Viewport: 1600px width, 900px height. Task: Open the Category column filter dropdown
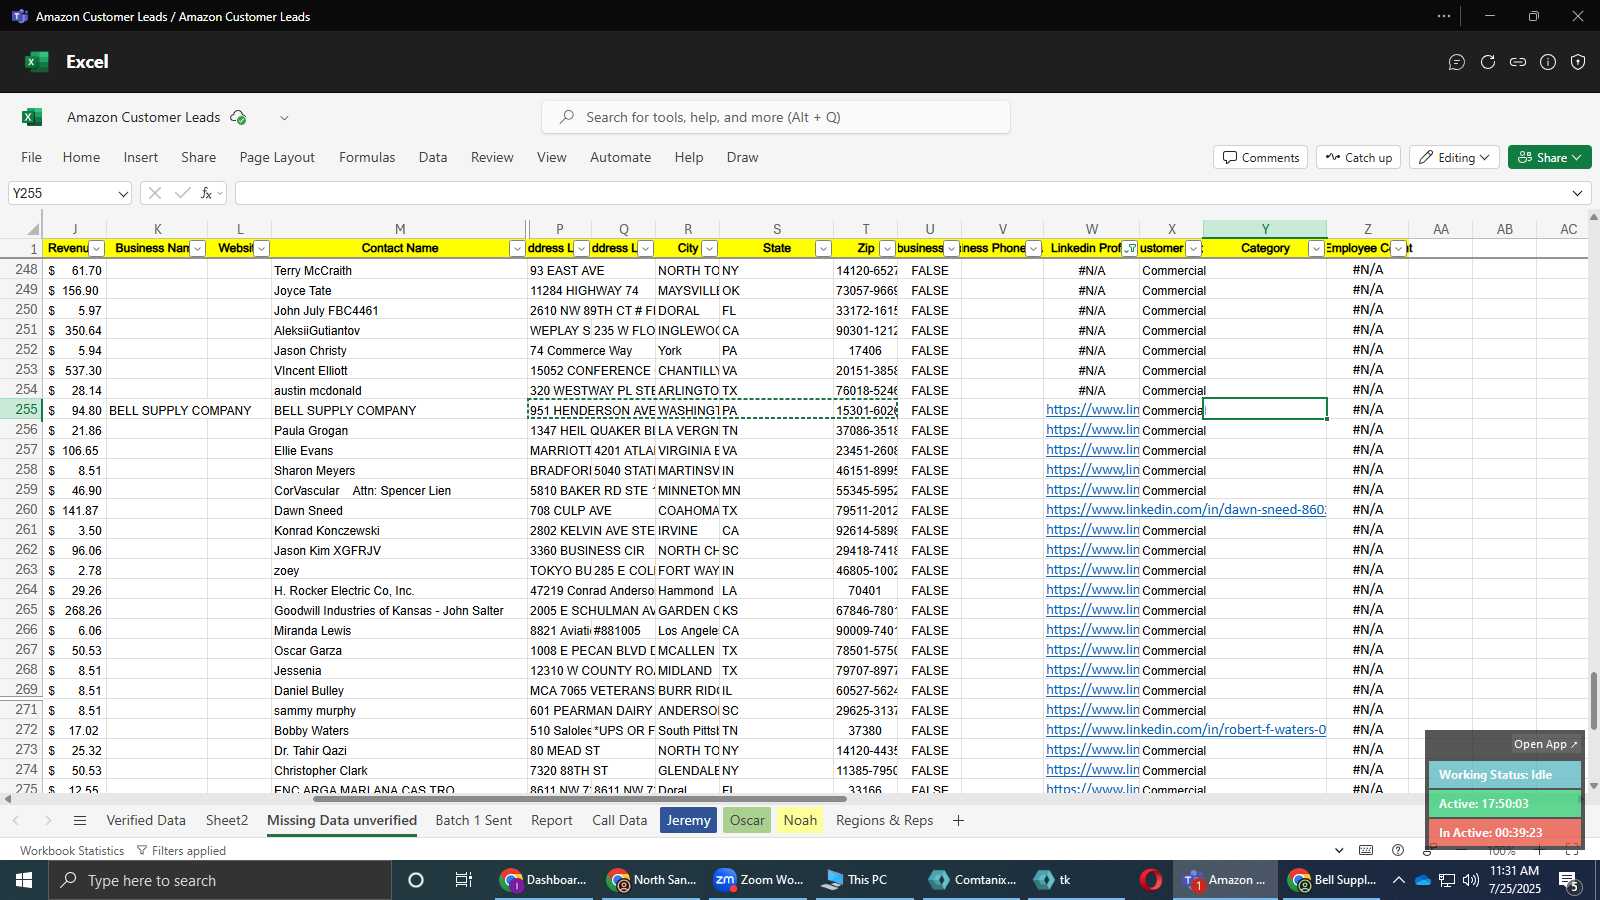click(x=1317, y=249)
